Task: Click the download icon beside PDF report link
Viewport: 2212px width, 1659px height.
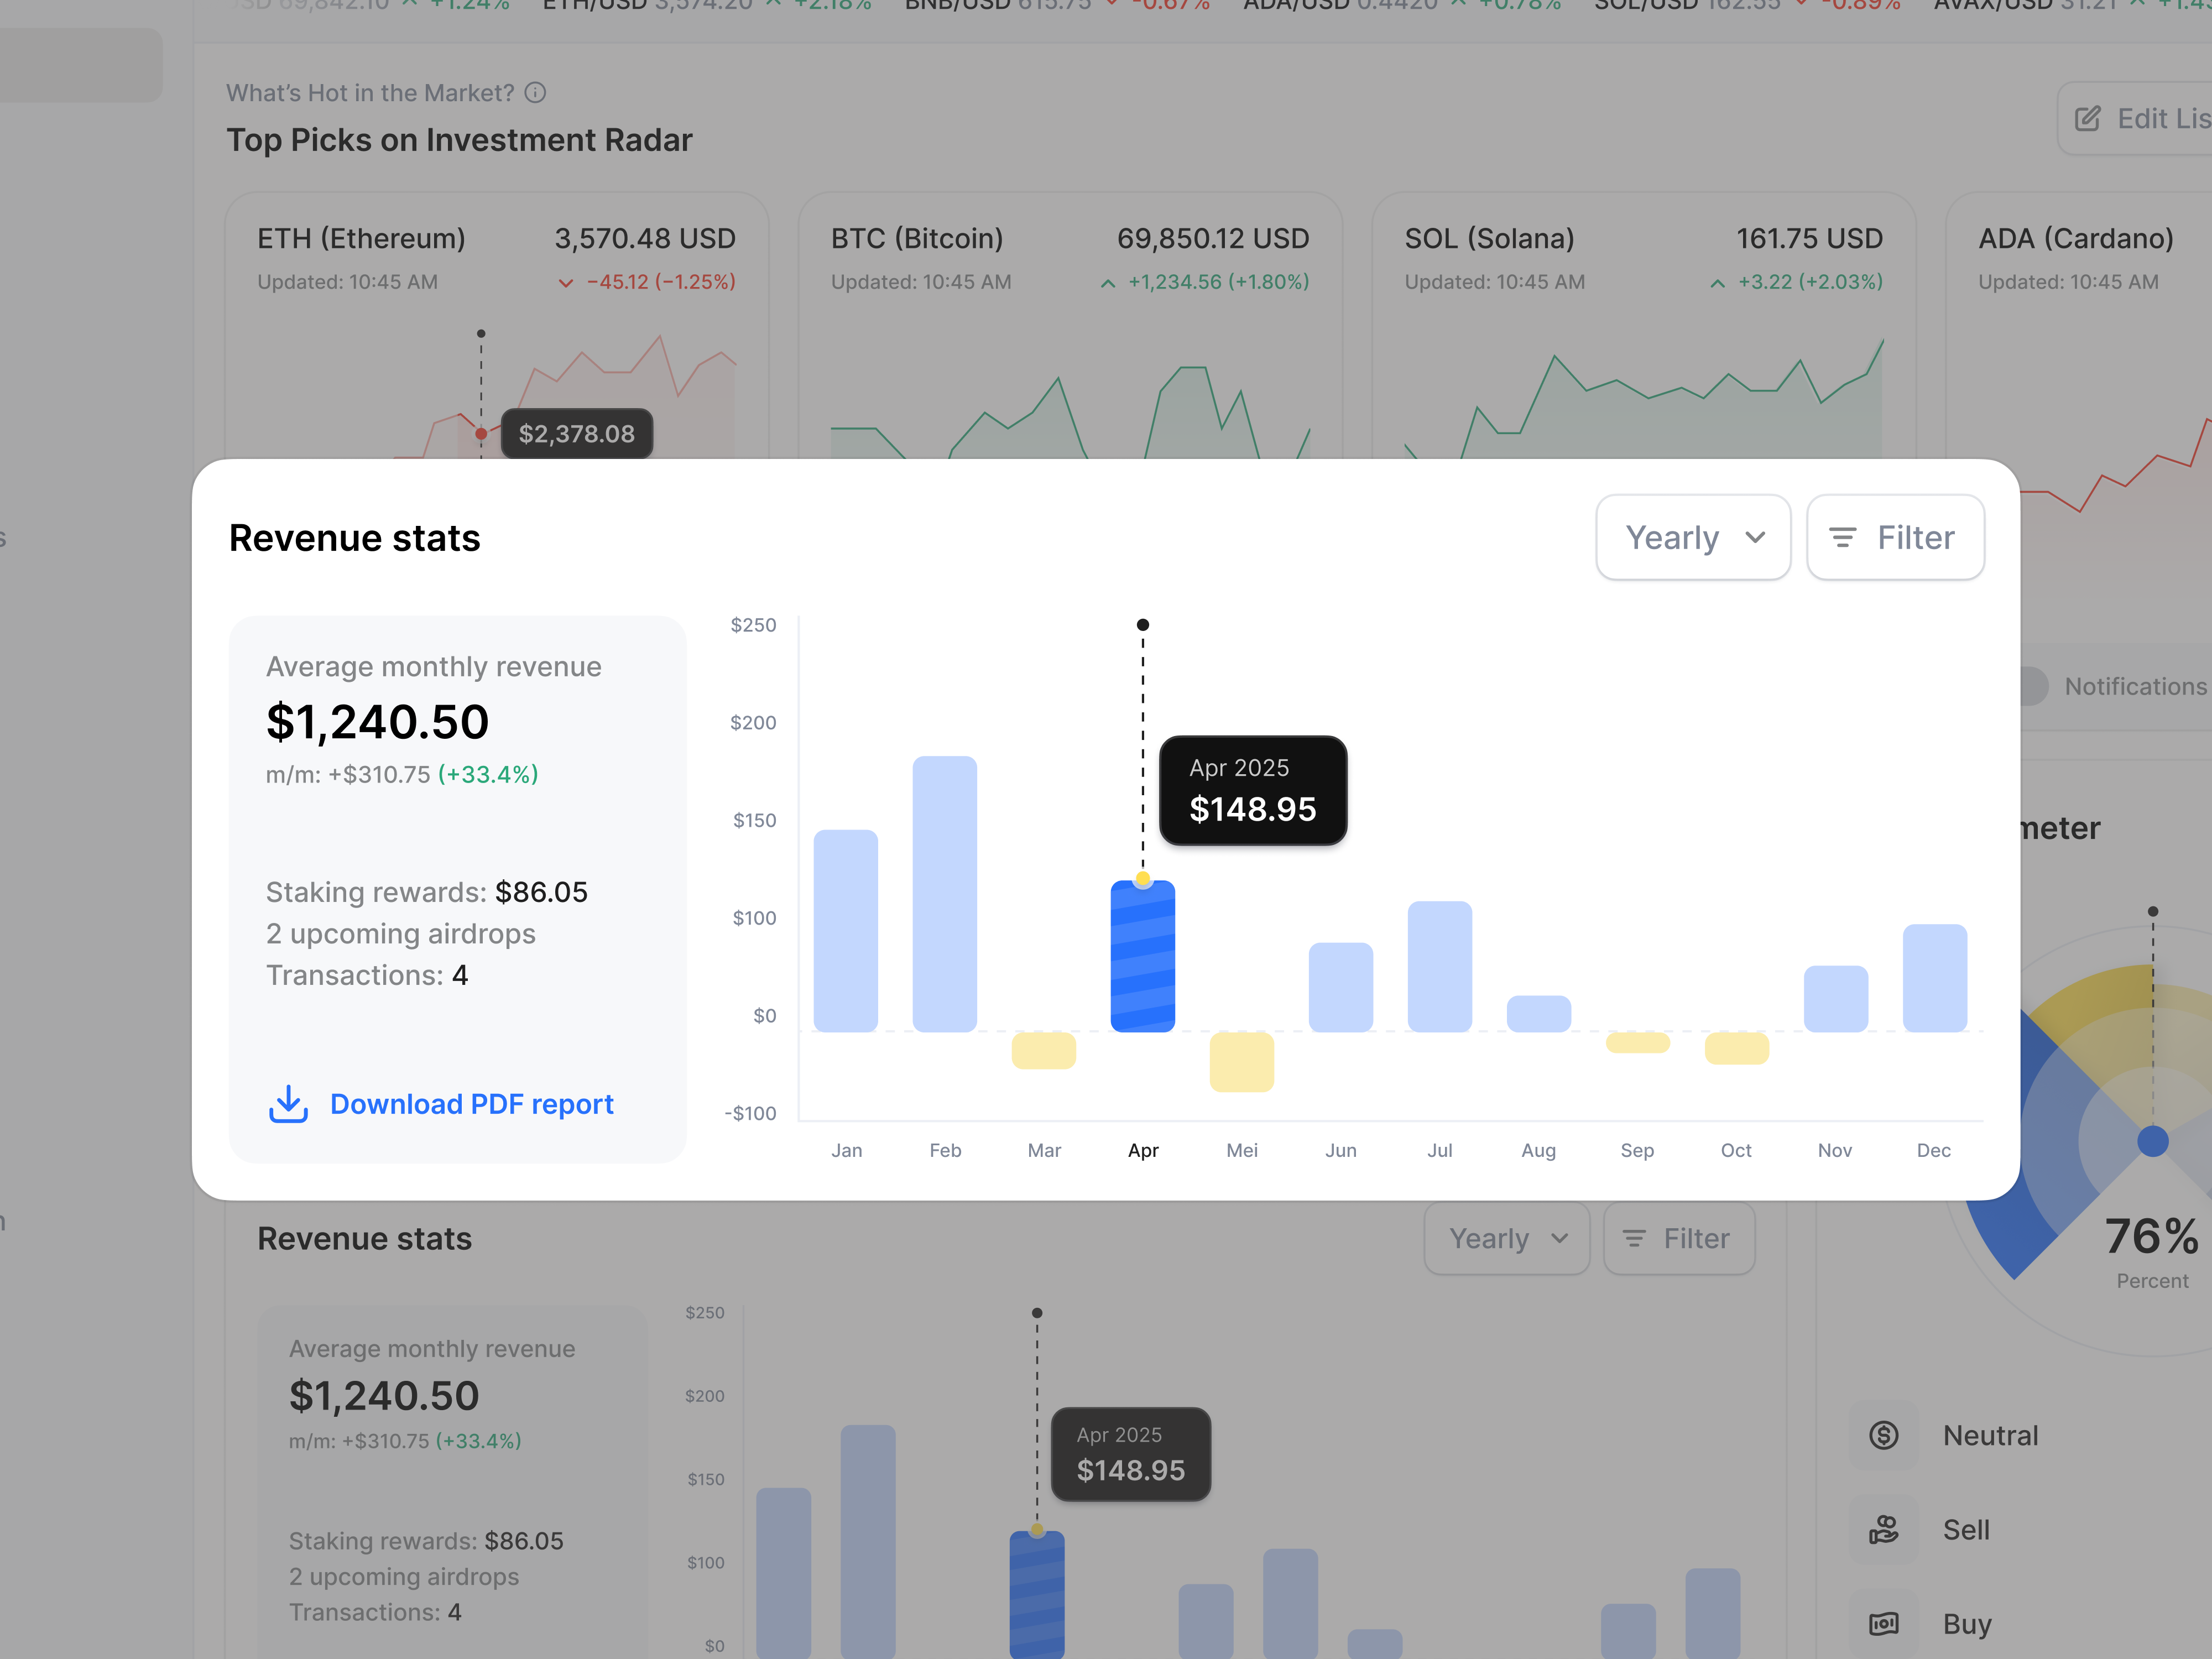Action: point(288,1104)
